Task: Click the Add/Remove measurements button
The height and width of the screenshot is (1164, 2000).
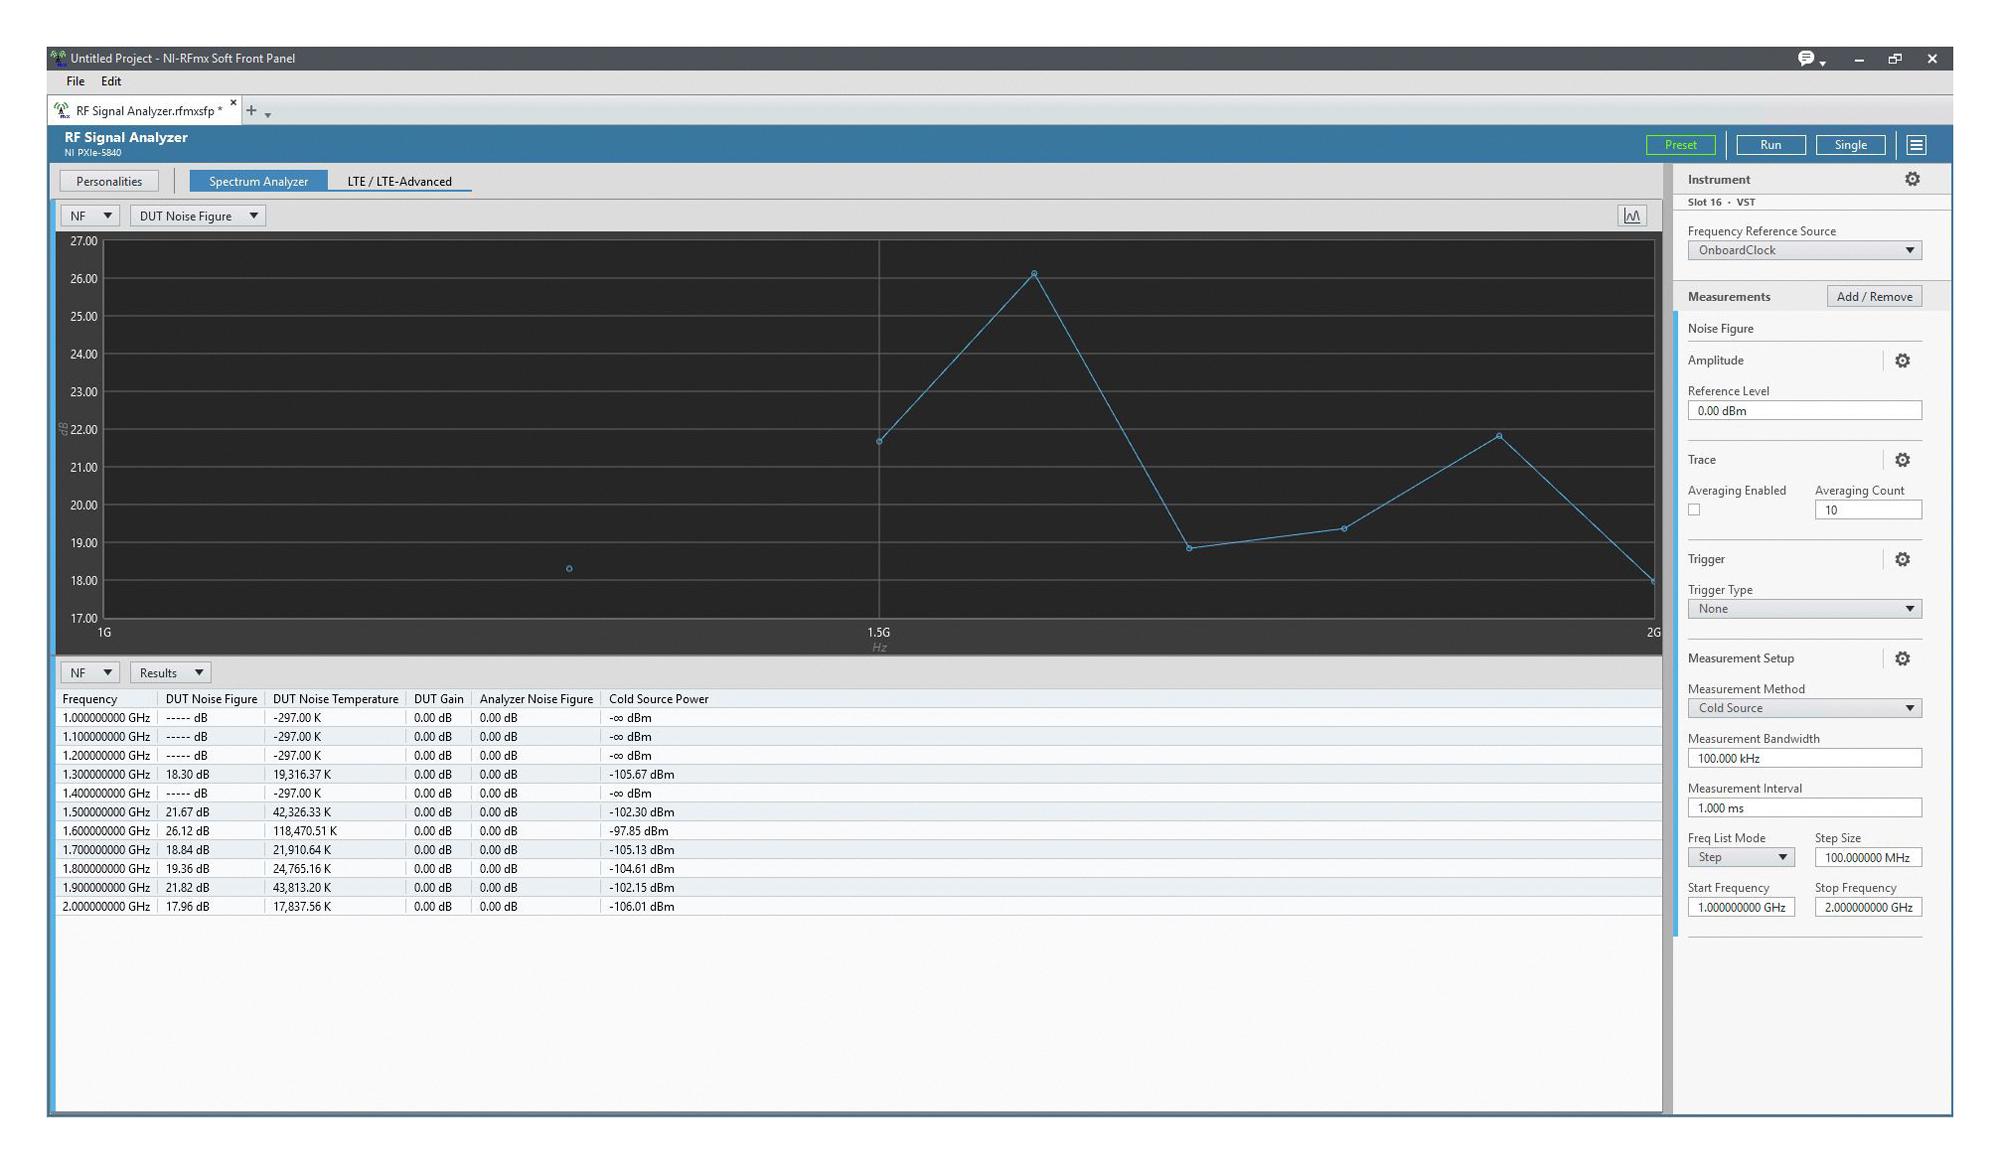Action: (1874, 295)
